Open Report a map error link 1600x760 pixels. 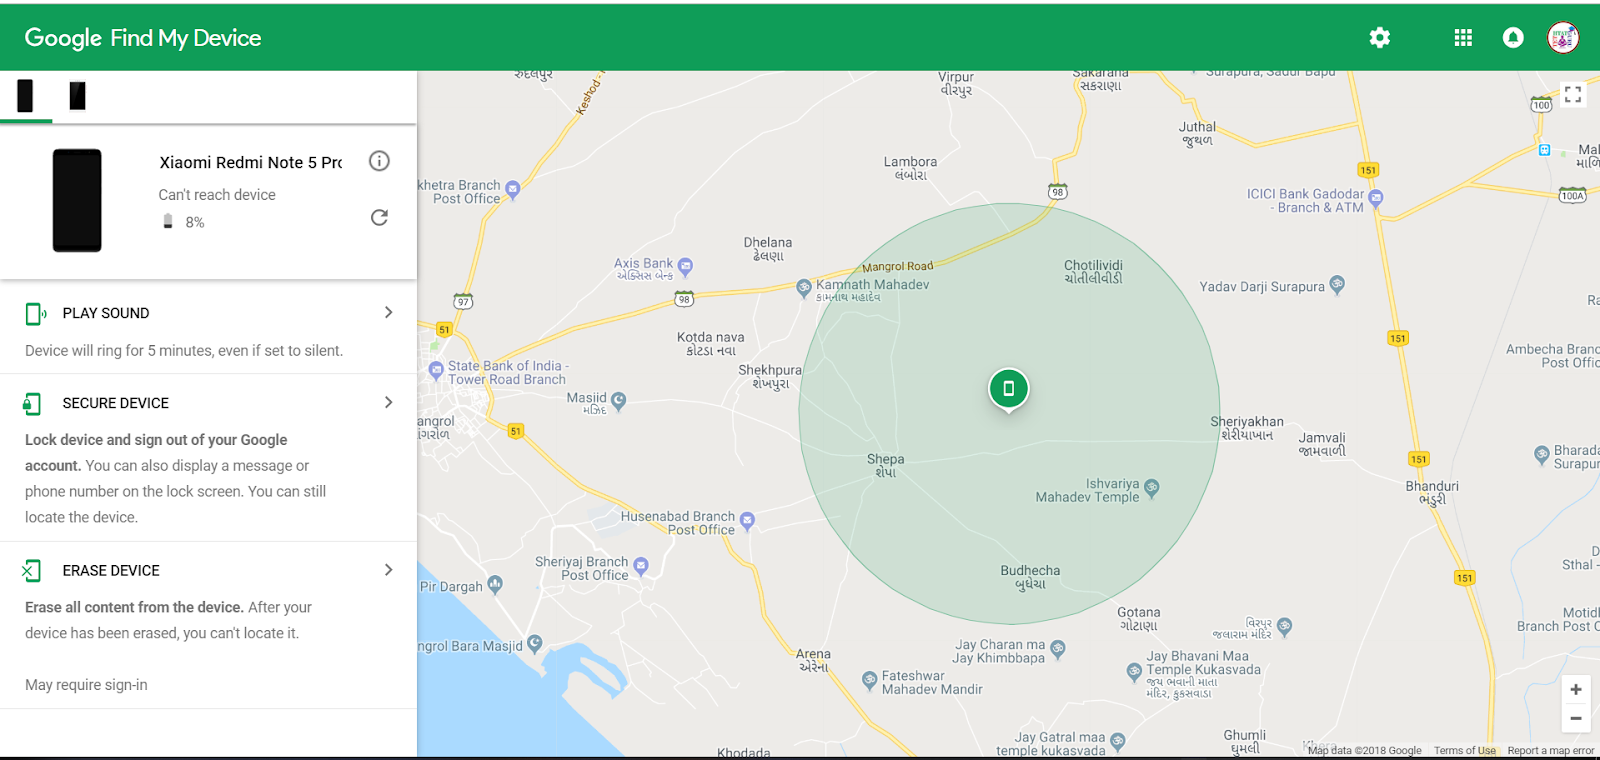point(1551,751)
